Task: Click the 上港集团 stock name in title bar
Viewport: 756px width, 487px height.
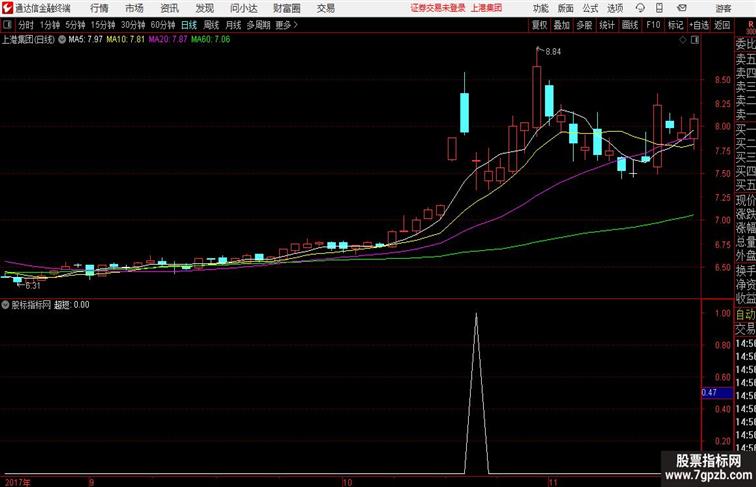Action: pos(486,8)
